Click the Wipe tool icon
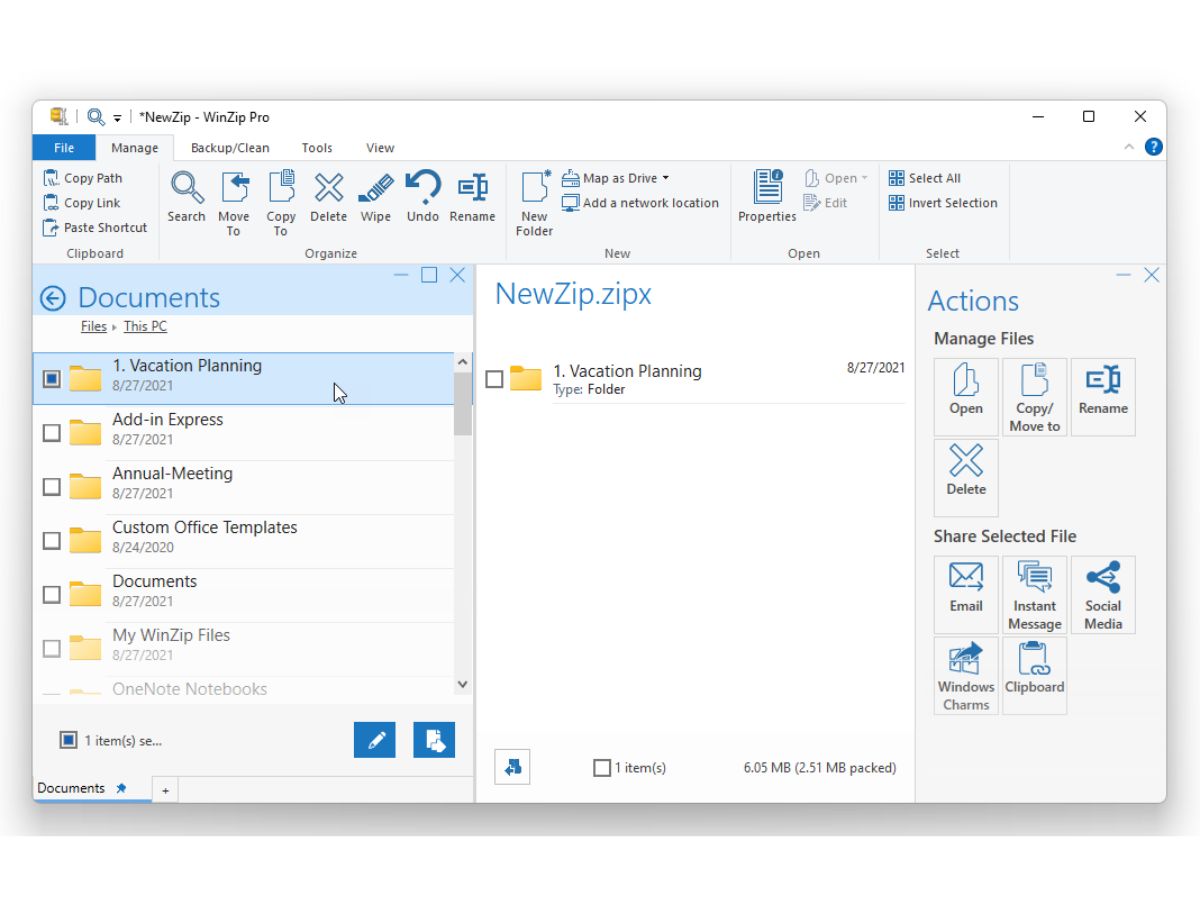The height and width of the screenshot is (900, 1200). pos(376,197)
